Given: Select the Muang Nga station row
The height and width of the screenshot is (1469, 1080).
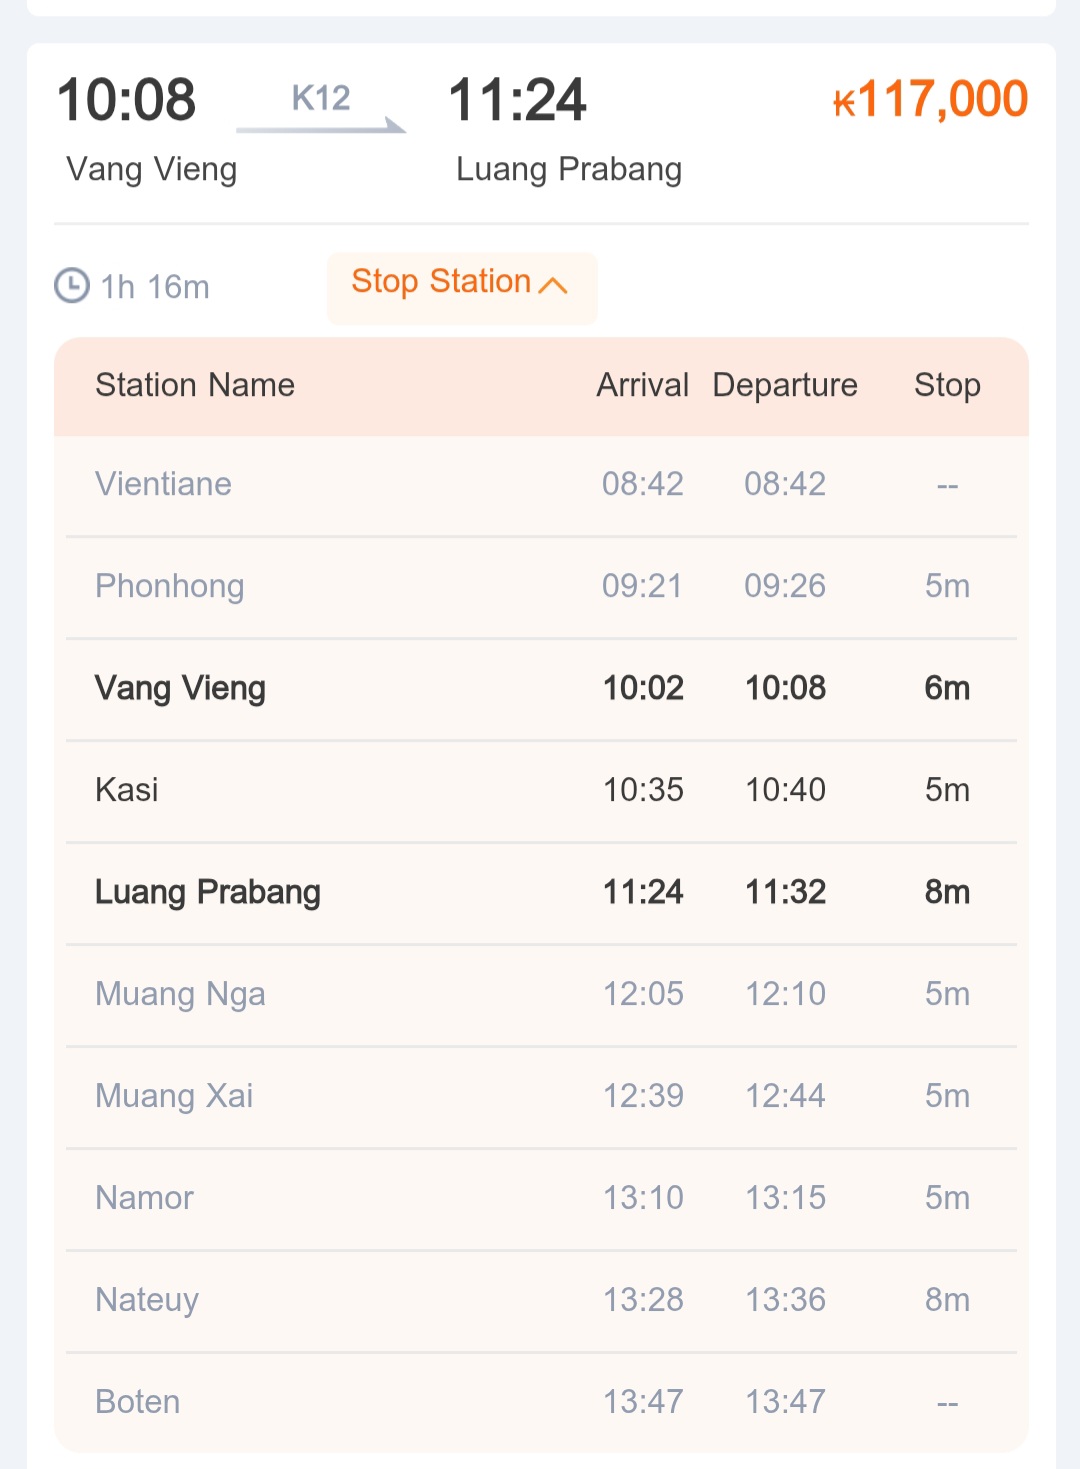Looking at the screenshot, I should click(541, 995).
